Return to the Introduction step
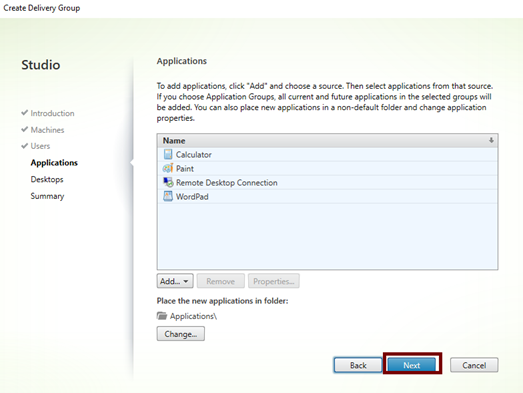 (x=52, y=113)
